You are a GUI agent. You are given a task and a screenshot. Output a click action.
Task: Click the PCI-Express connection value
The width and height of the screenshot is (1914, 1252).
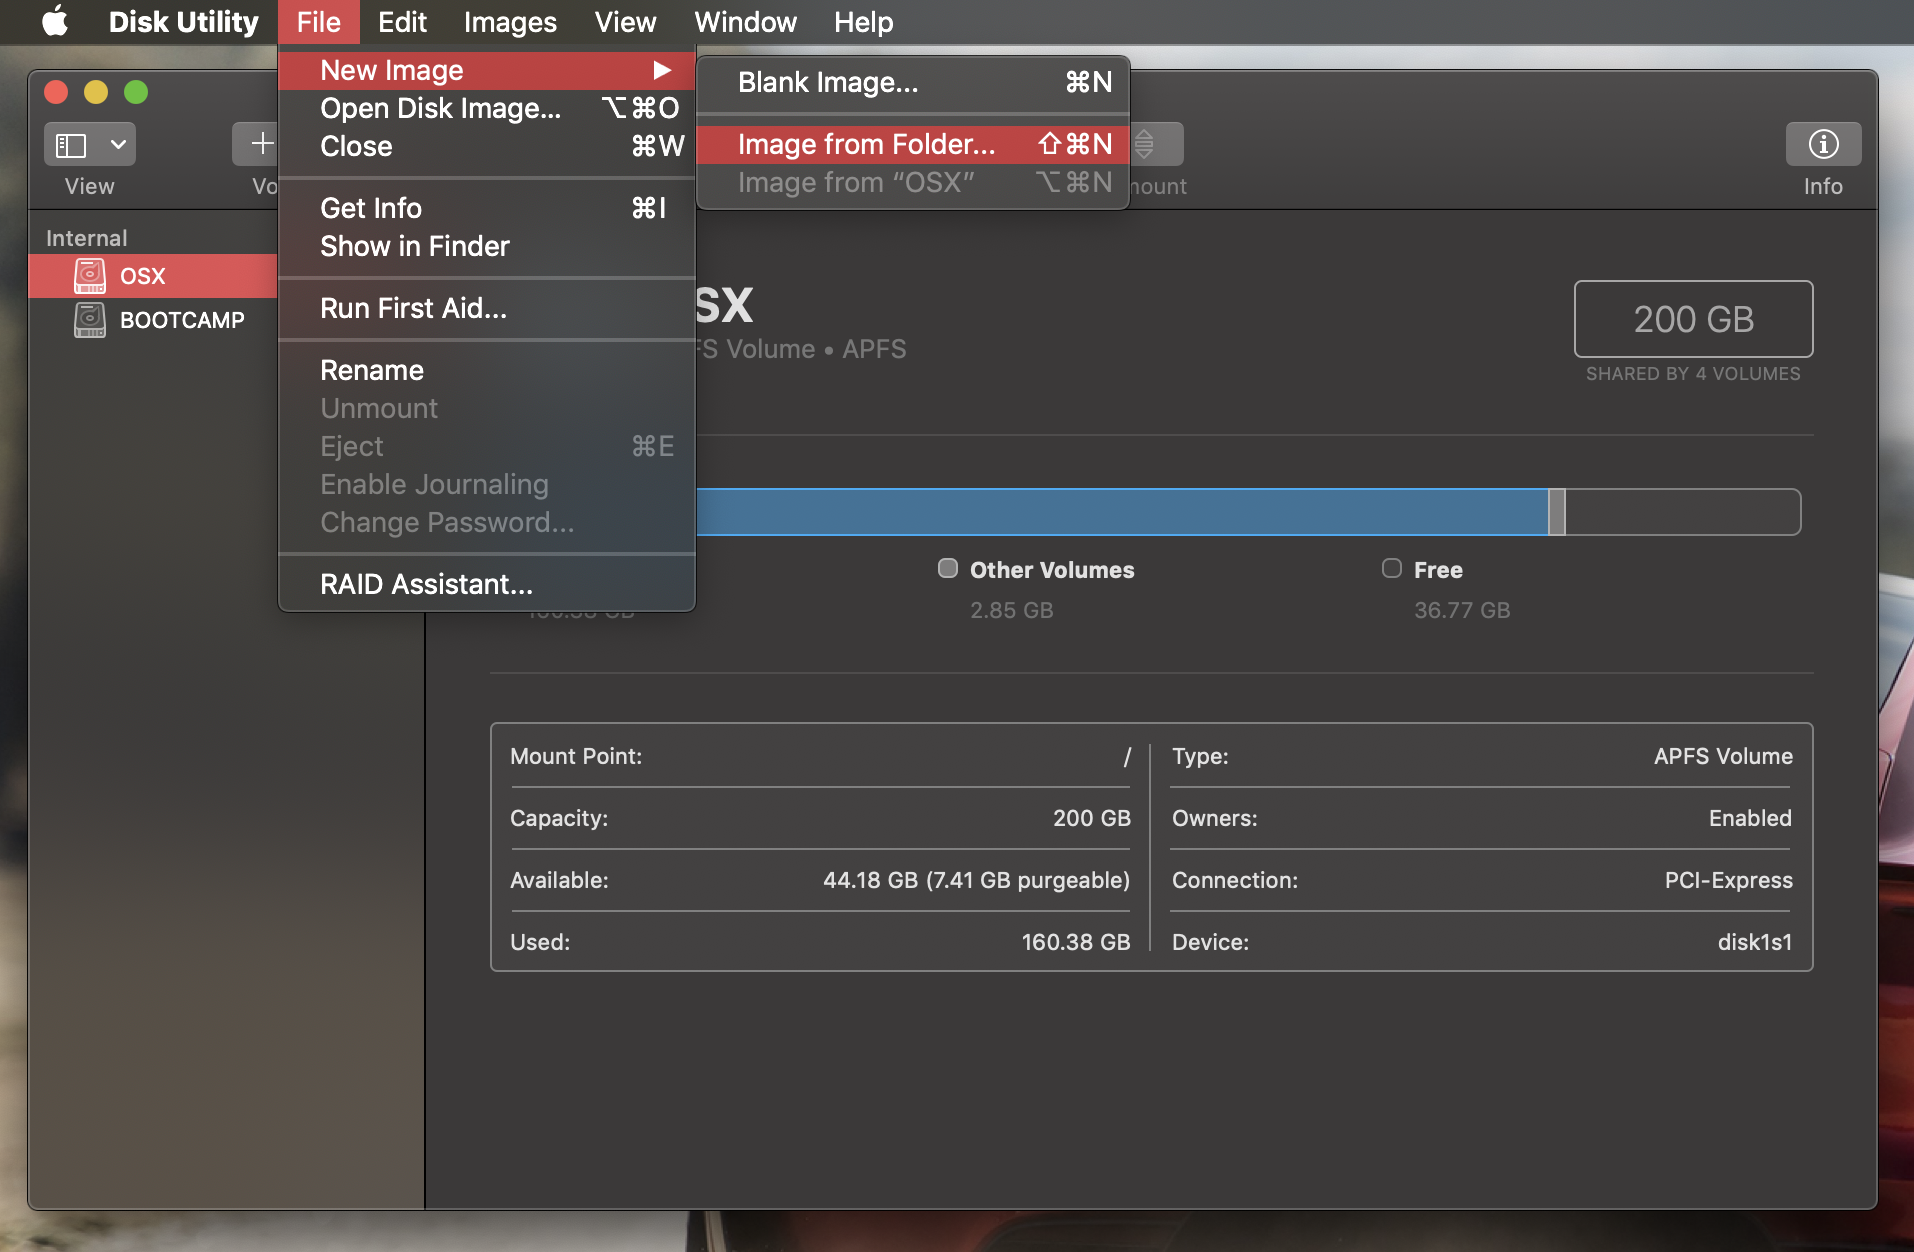tap(1728, 880)
